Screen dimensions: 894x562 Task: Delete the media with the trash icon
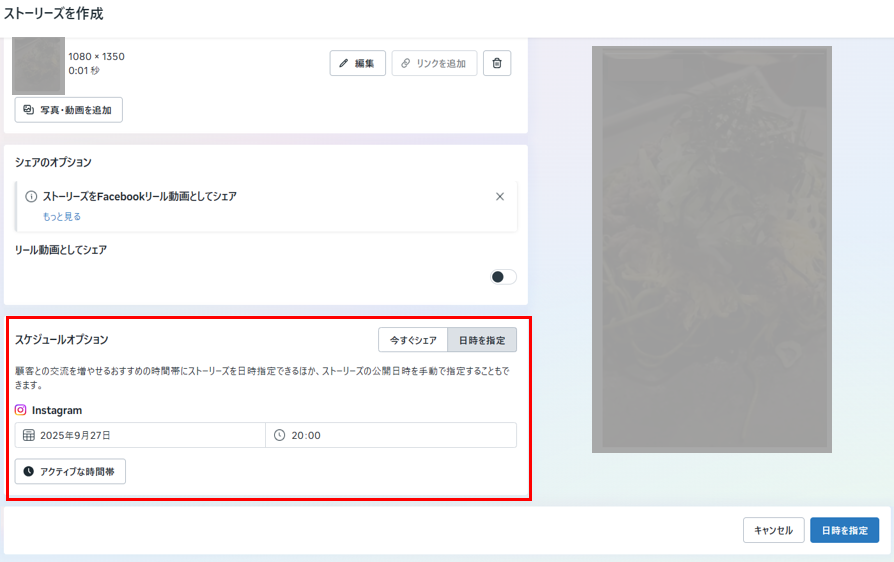(x=497, y=63)
